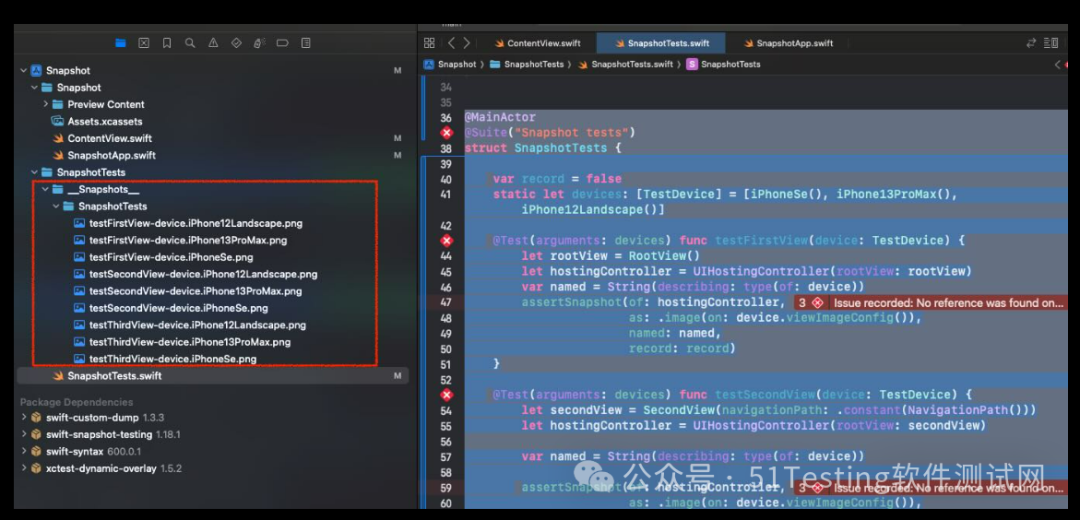1080x520 pixels.
Task: Go forward with the editor forward arrow
Action: tap(467, 43)
